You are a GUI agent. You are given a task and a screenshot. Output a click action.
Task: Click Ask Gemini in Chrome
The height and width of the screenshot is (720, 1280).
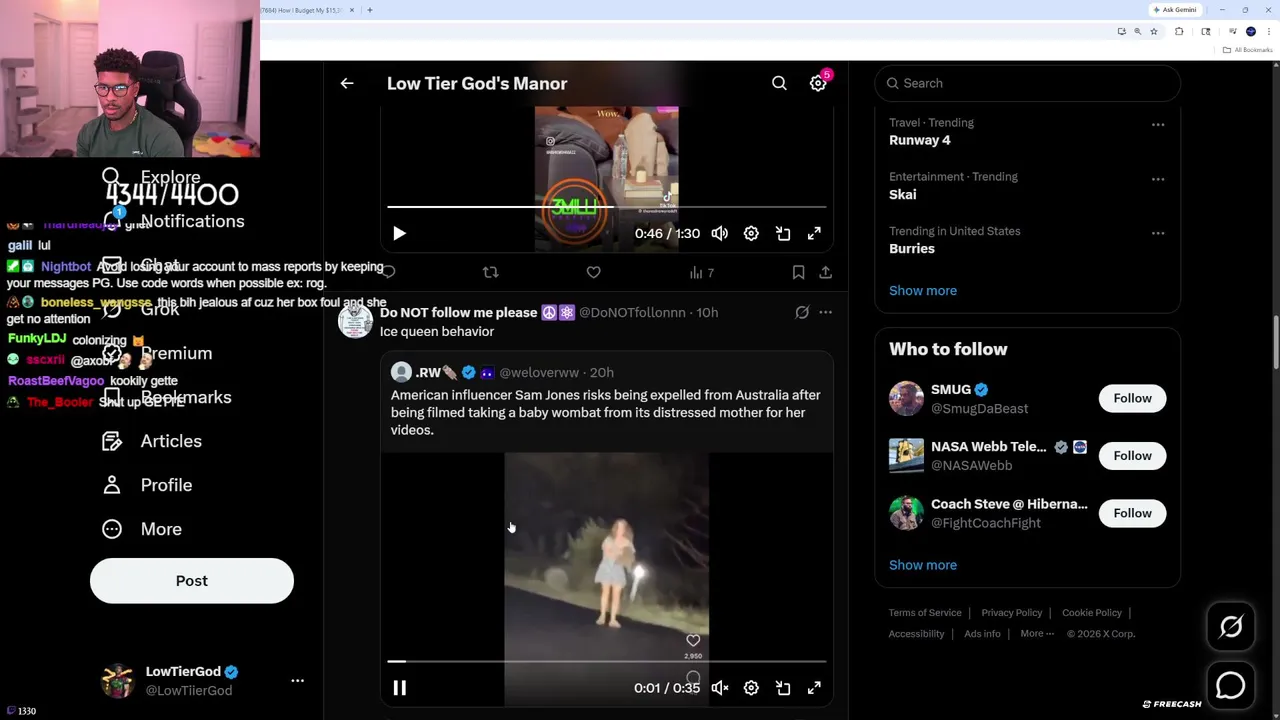1175,10
